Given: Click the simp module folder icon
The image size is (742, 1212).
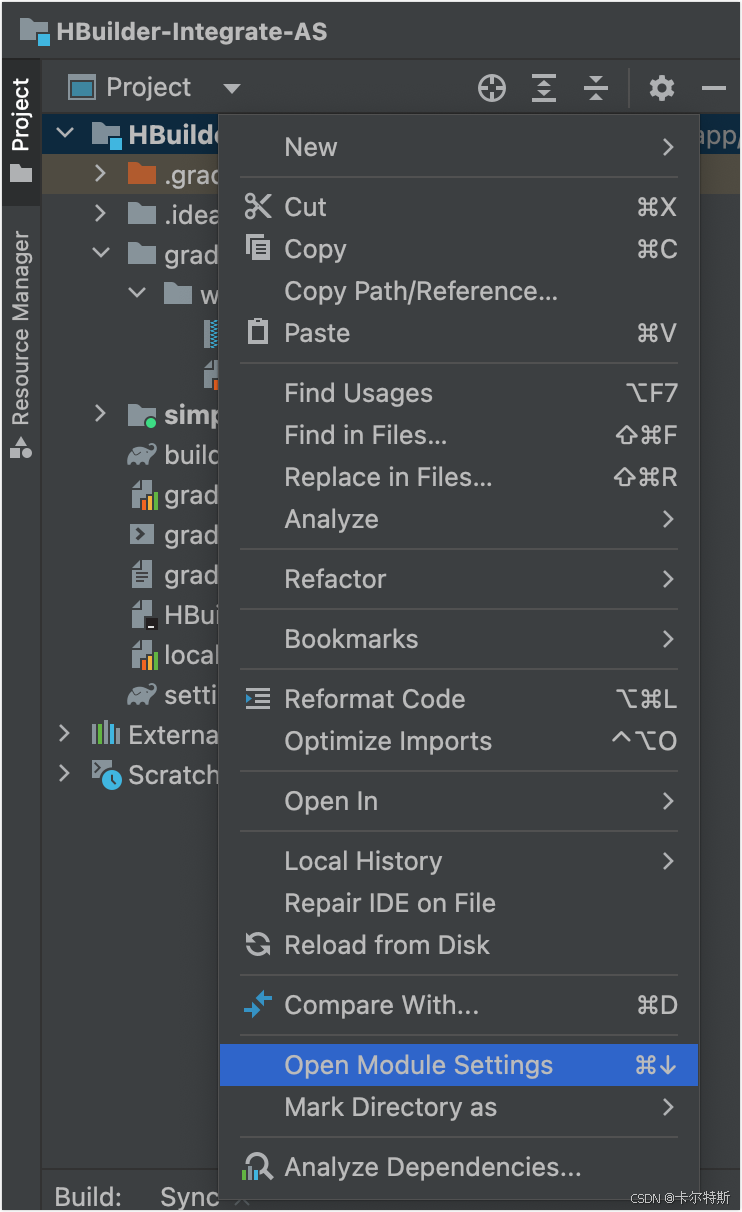Looking at the screenshot, I should tap(143, 414).
